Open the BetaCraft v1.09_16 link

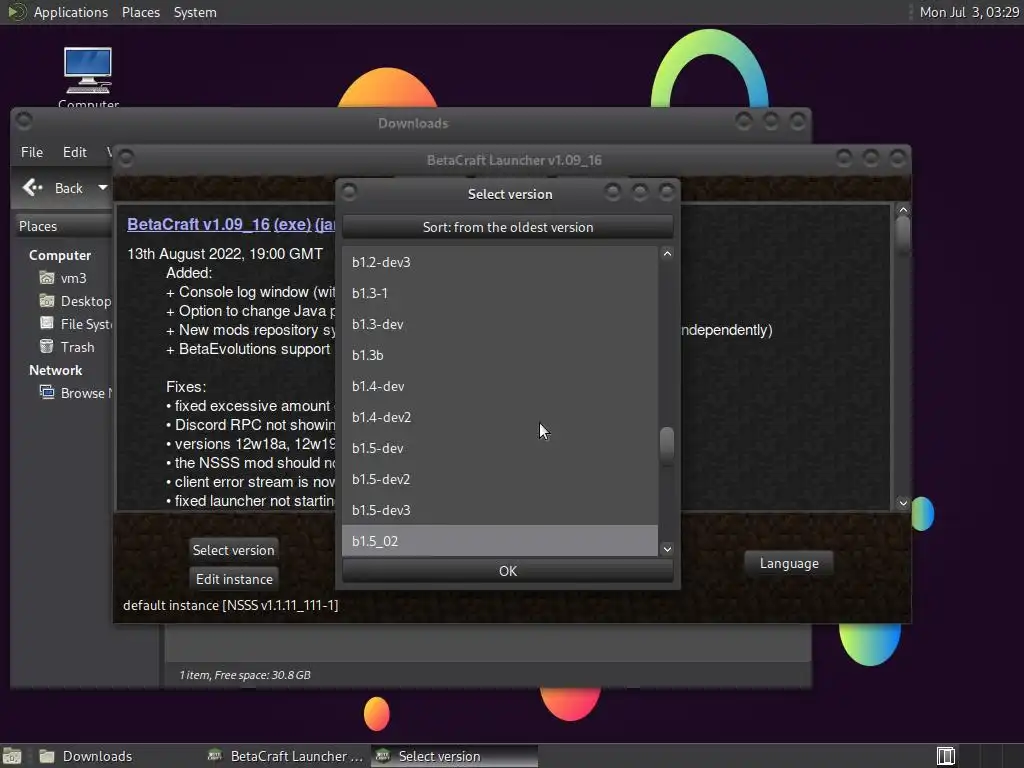click(199, 224)
